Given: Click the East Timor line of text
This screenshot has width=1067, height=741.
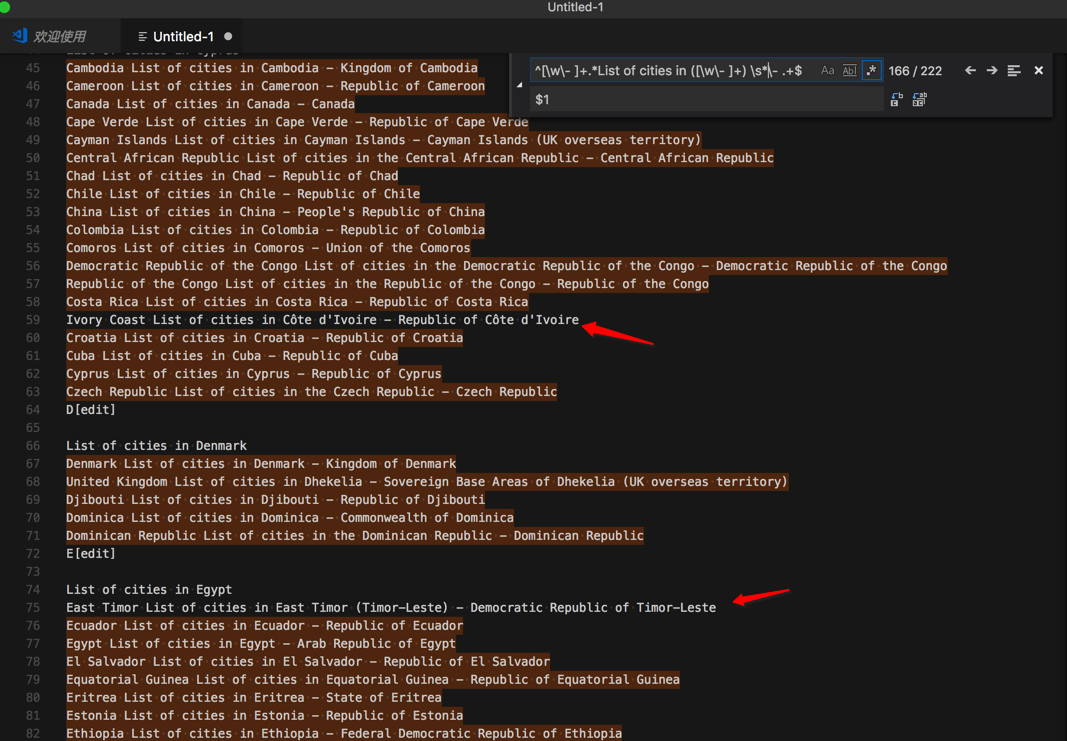Looking at the screenshot, I should [x=391, y=608].
